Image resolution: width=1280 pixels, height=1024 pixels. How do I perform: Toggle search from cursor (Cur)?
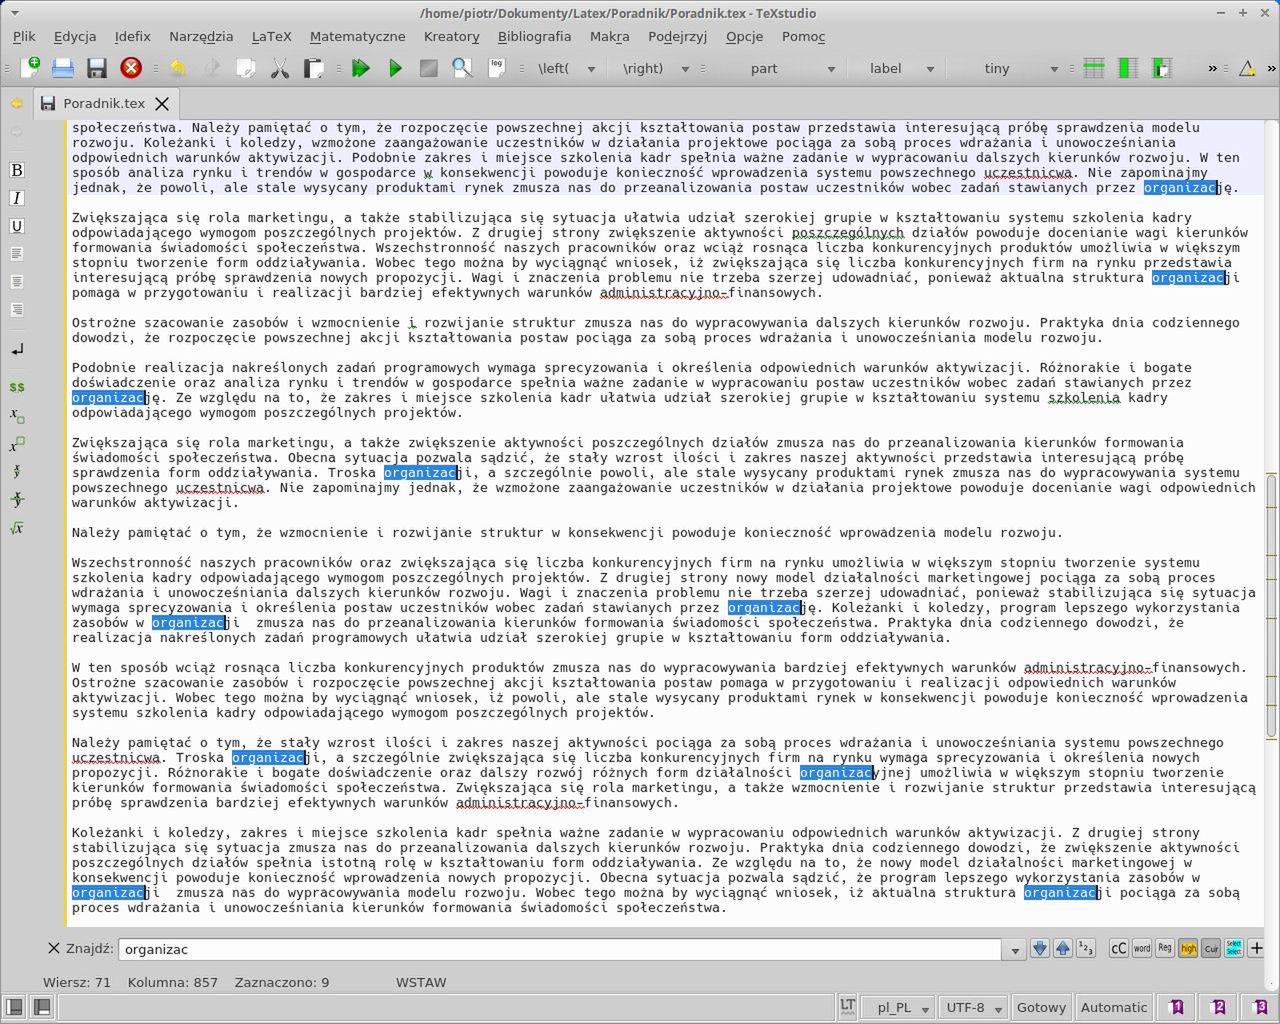[x=1211, y=948]
